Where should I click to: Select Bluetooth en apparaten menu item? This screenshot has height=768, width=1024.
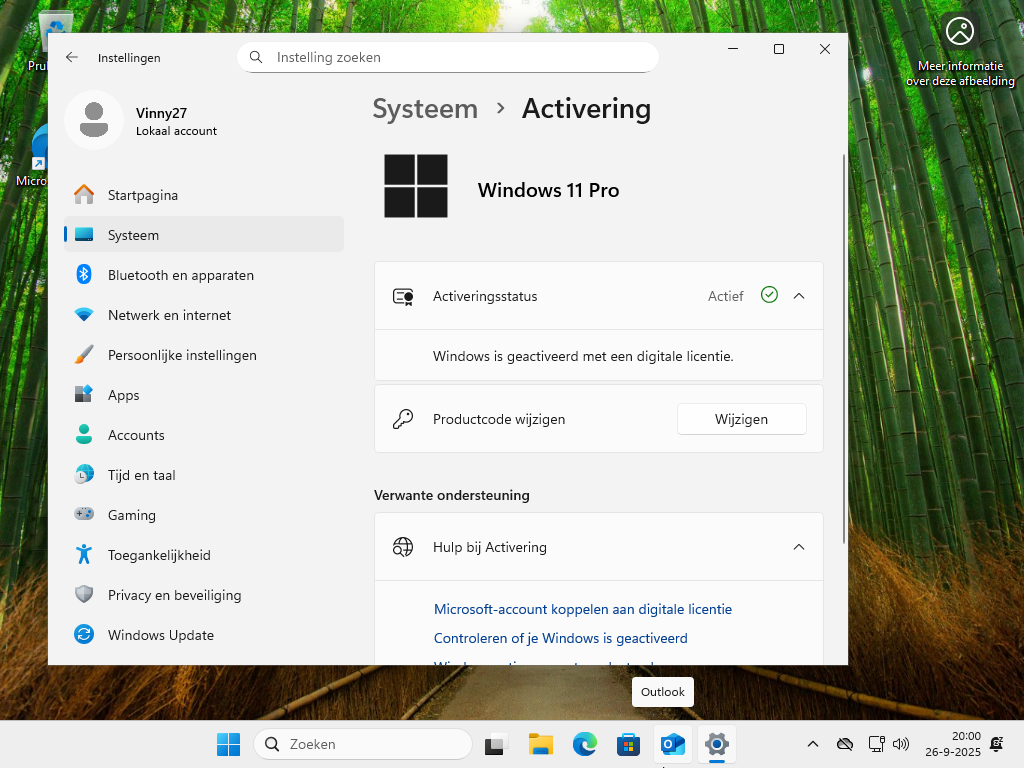pyautogui.click(x=204, y=275)
